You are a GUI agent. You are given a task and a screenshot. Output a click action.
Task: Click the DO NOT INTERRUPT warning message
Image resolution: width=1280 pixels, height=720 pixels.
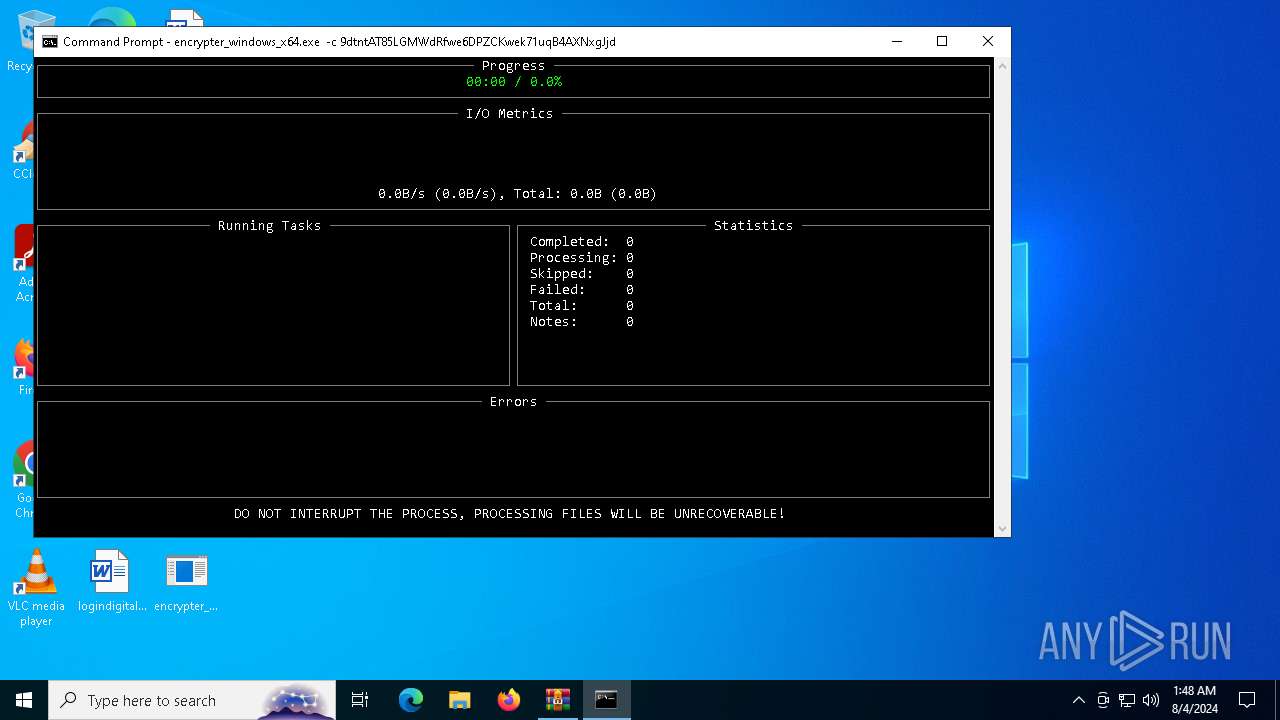coord(510,514)
